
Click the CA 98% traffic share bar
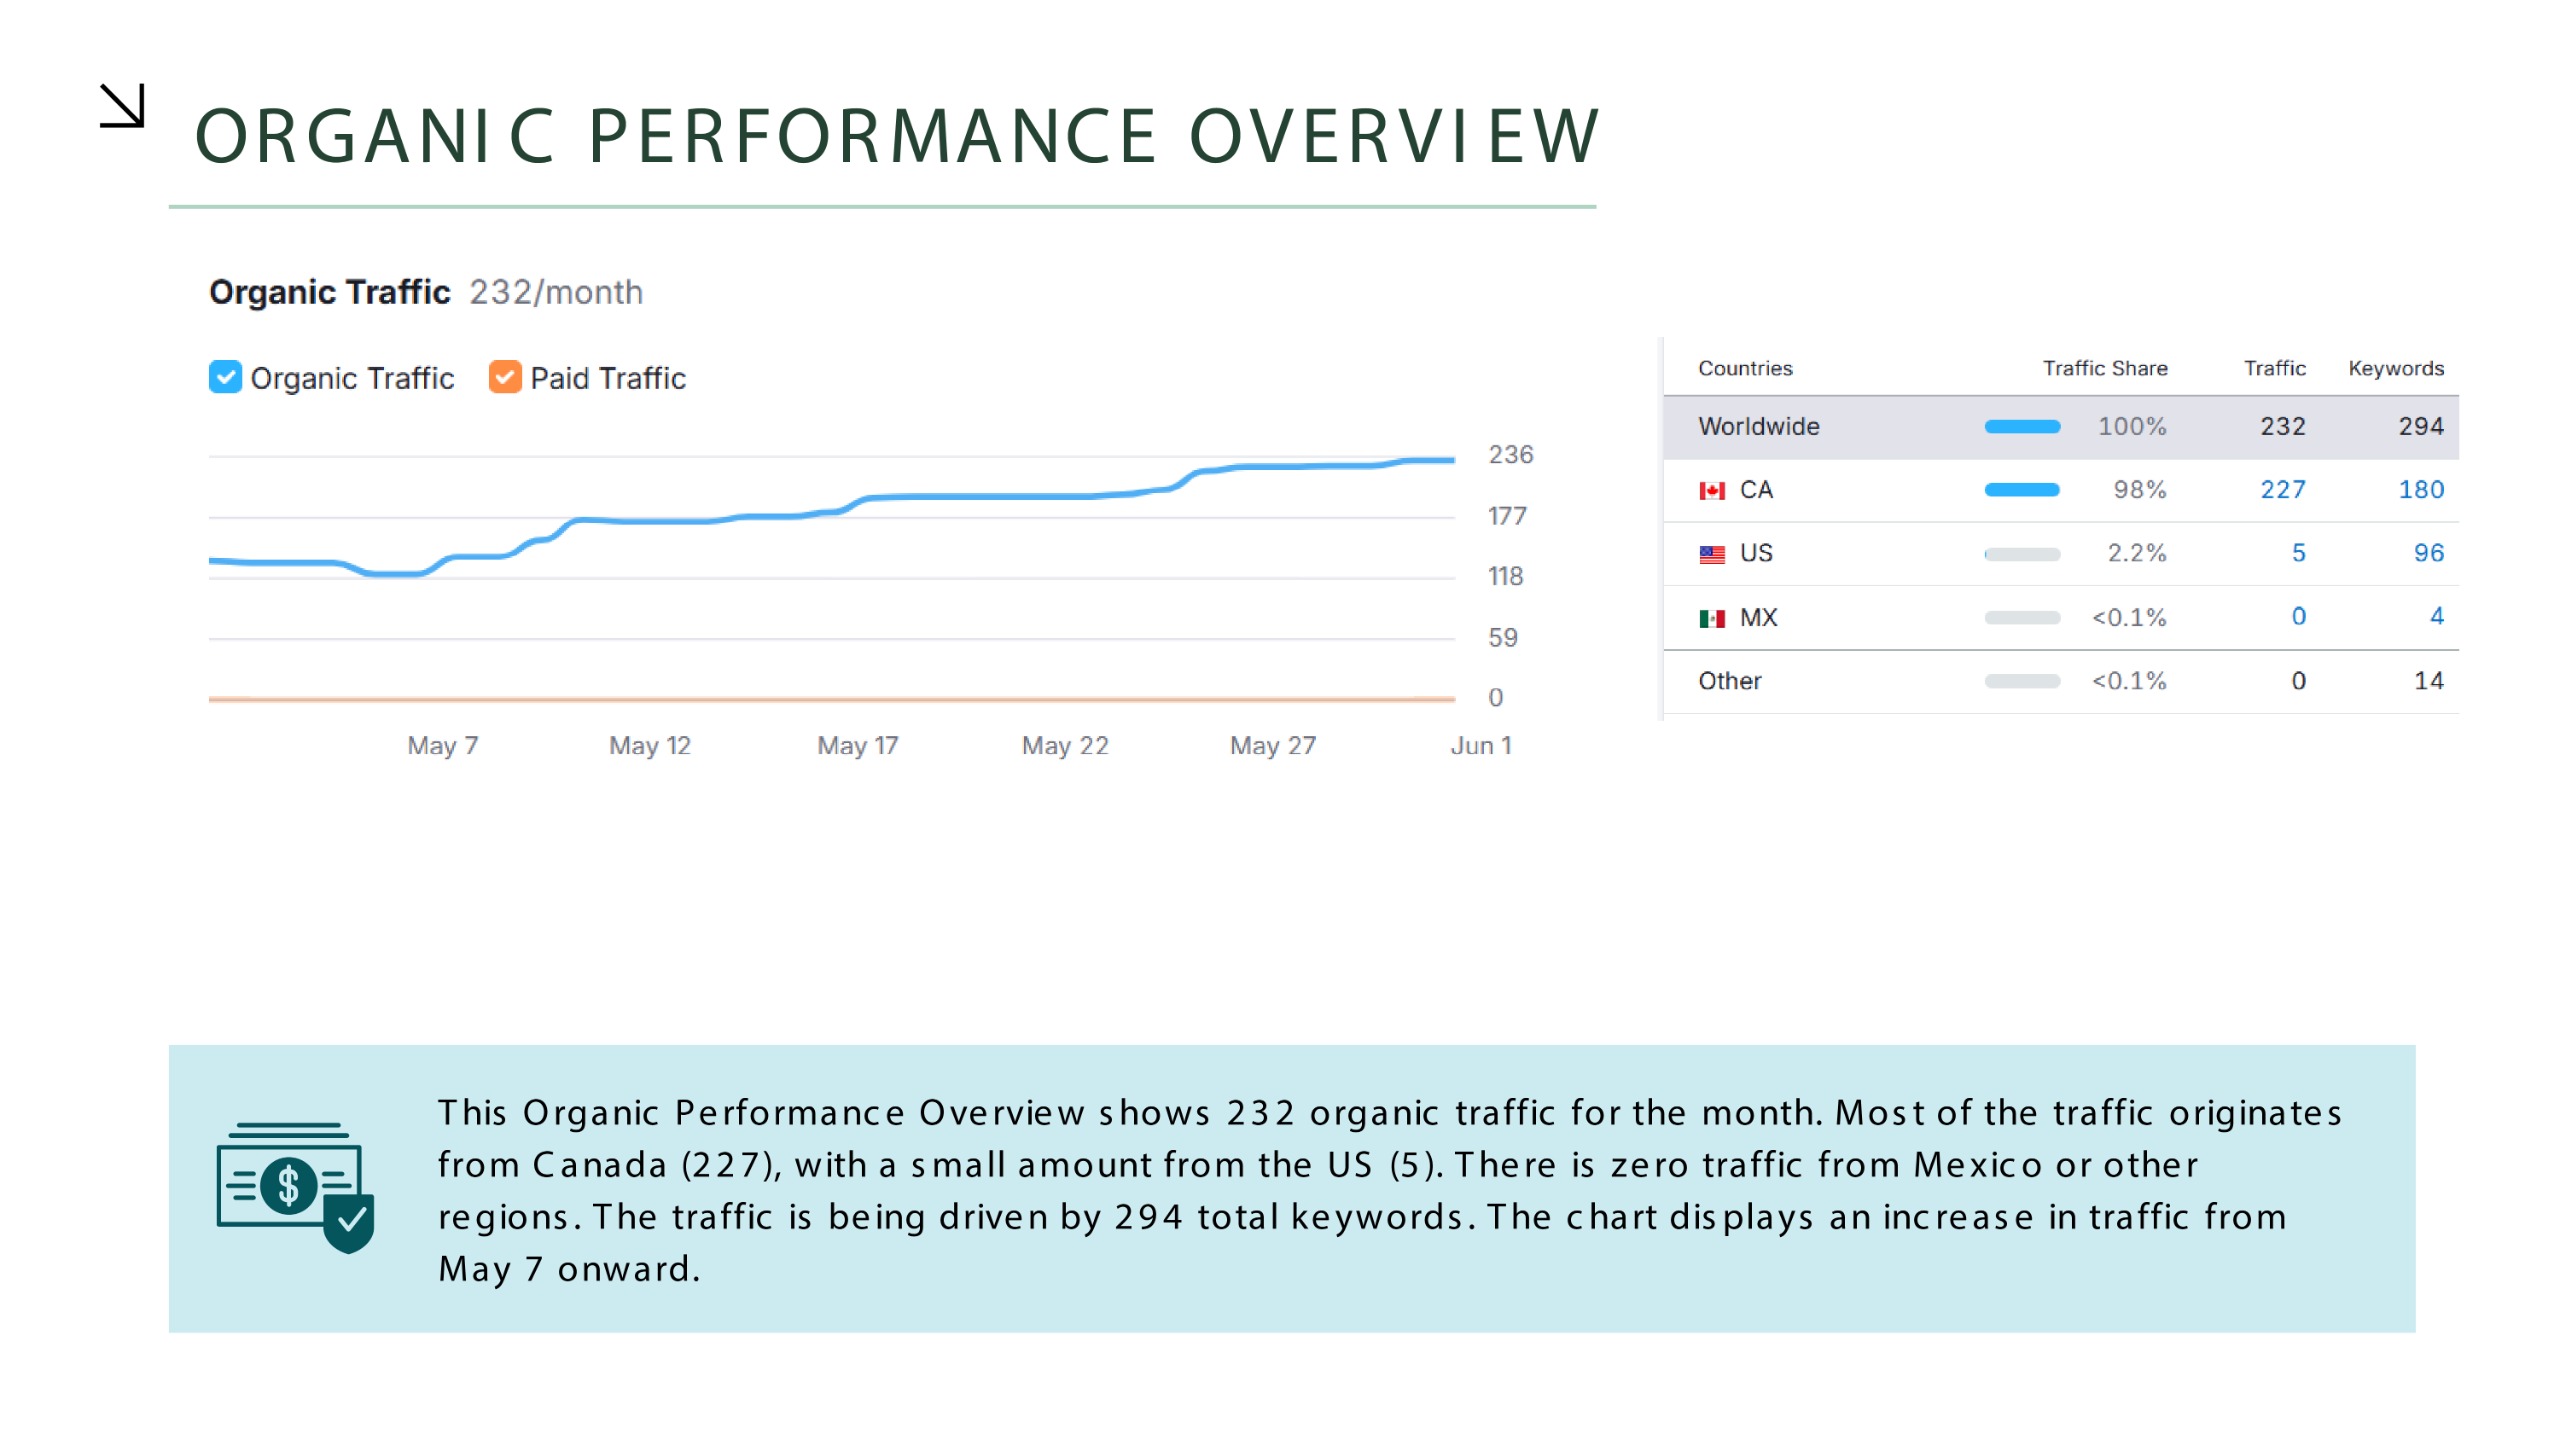pos(2021,490)
